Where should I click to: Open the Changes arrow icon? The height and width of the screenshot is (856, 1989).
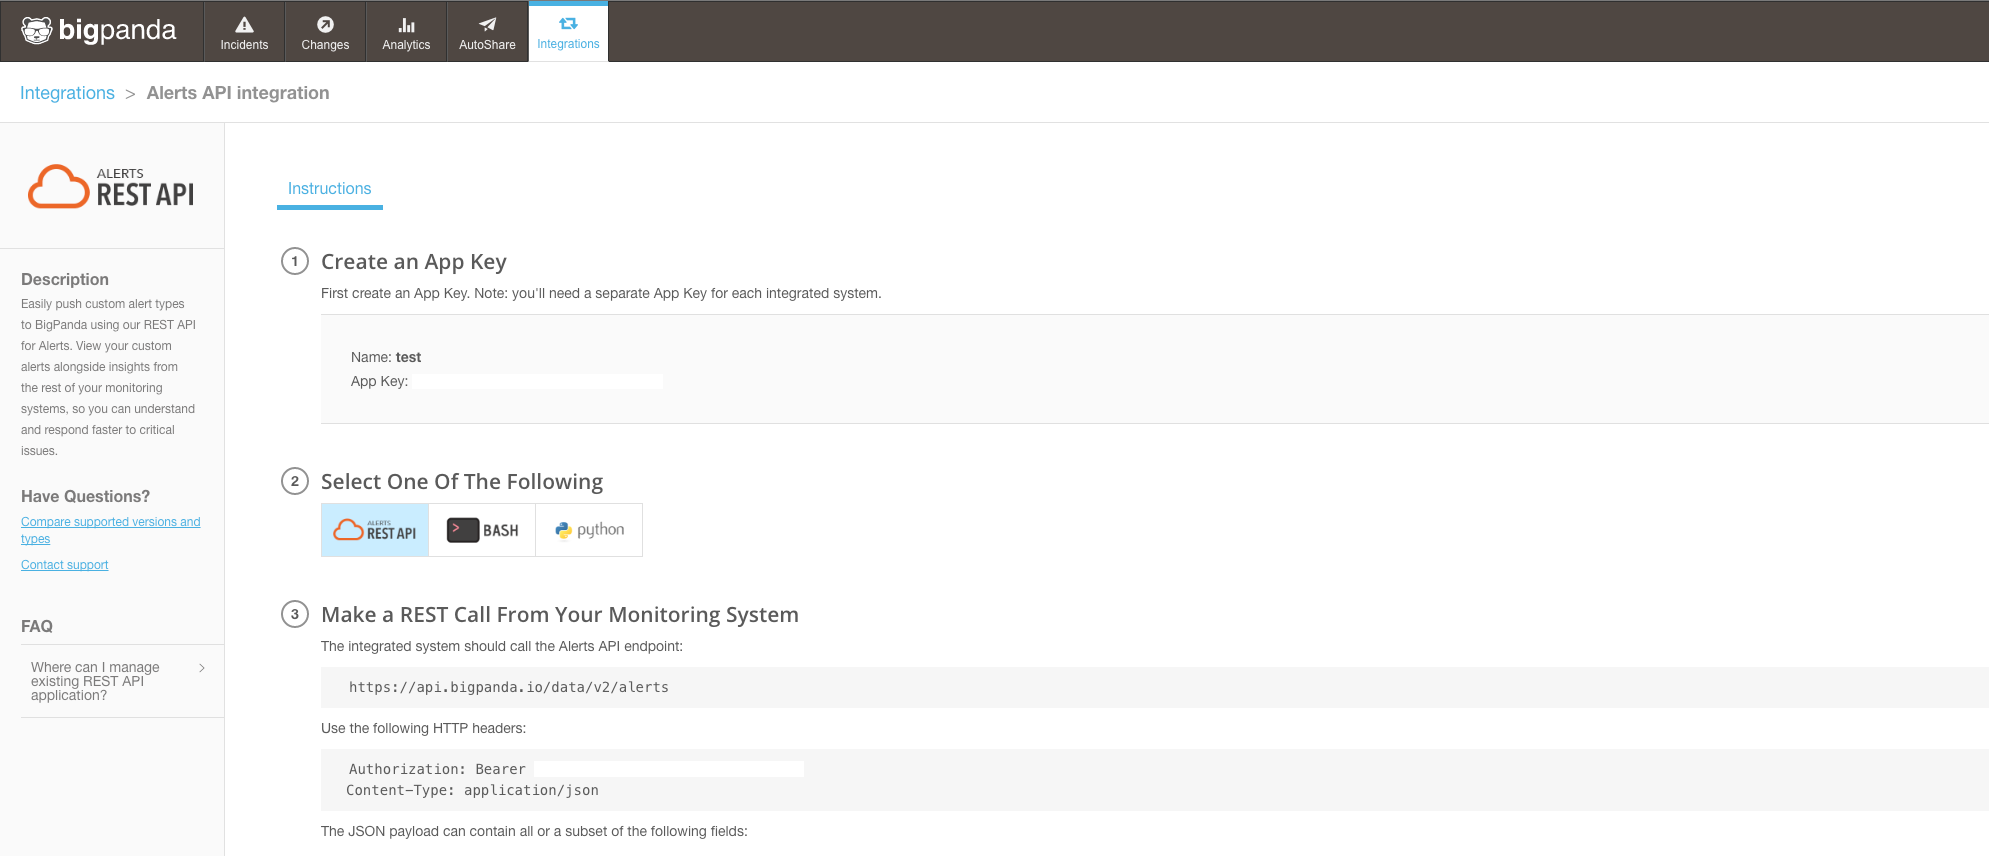coord(325,25)
